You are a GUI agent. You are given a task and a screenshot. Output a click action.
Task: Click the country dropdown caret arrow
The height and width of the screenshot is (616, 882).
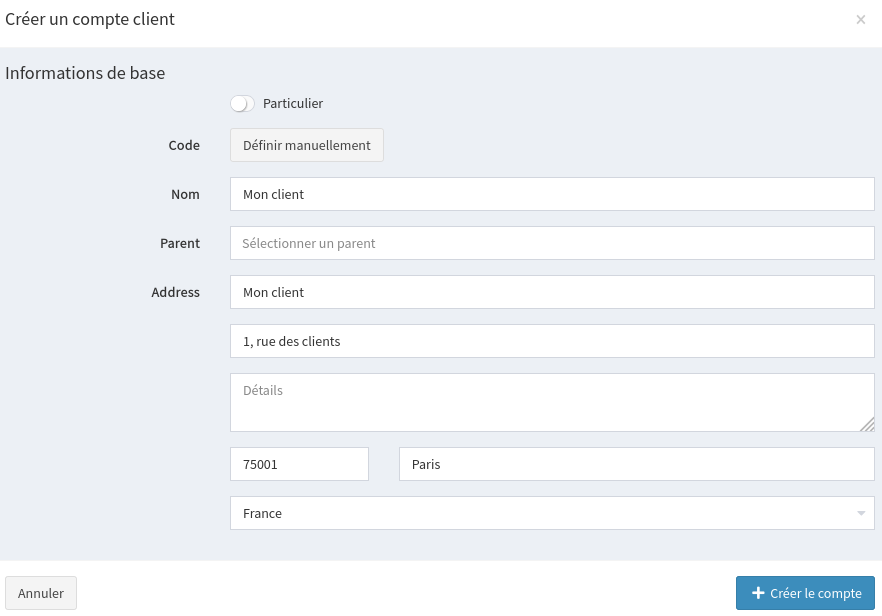(861, 513)
